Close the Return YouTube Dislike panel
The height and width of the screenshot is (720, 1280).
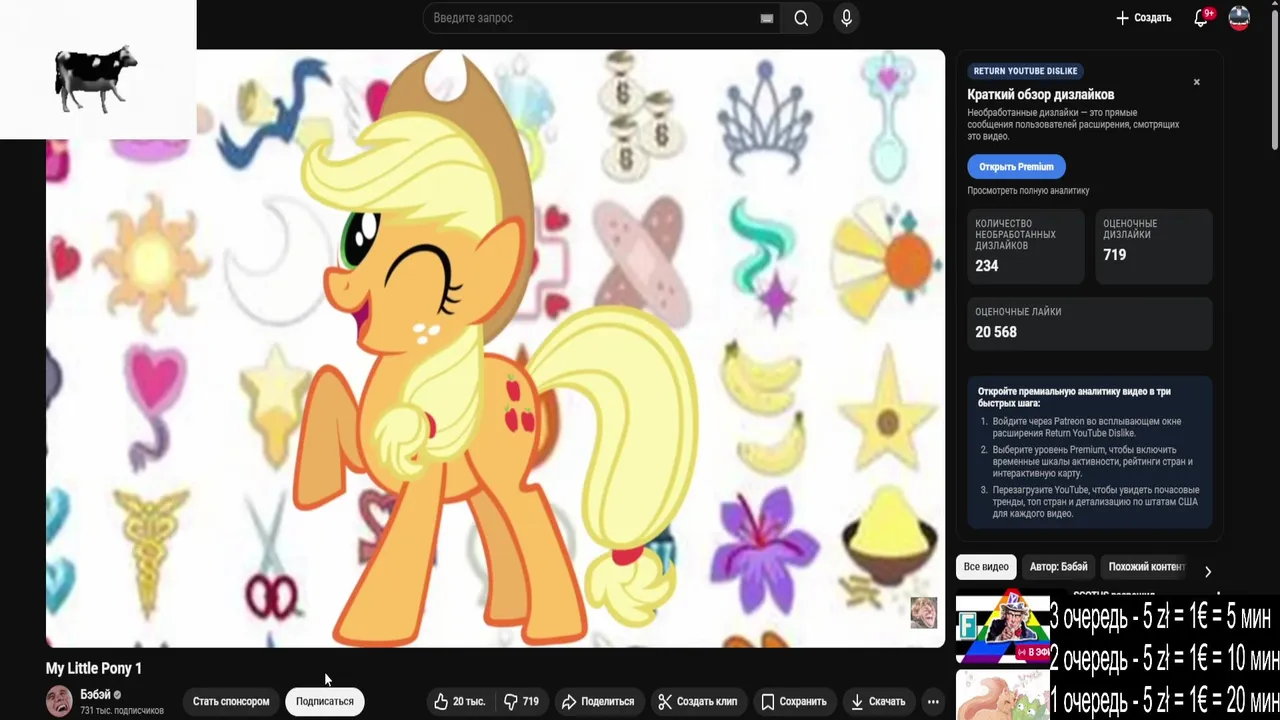coord(1196,82)
